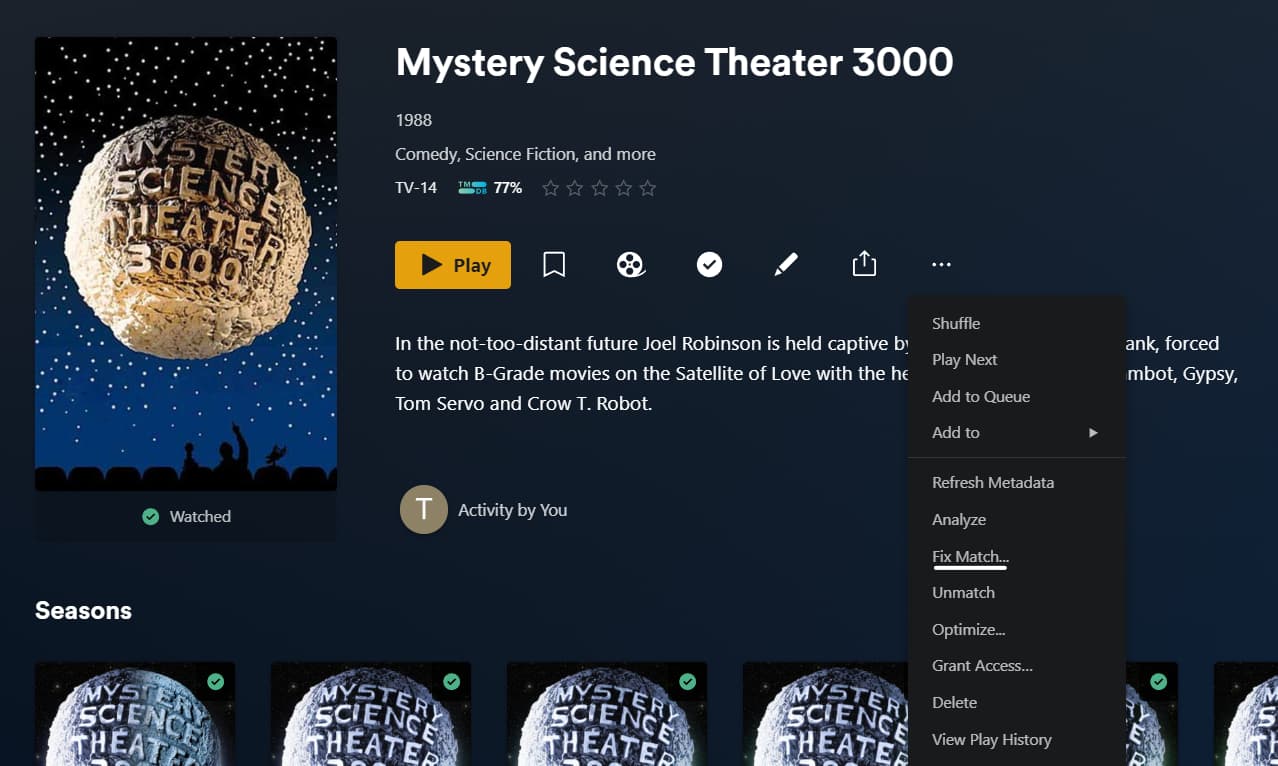
Task: Expand the Add to submenu arrow
Action: (1093, 433)
